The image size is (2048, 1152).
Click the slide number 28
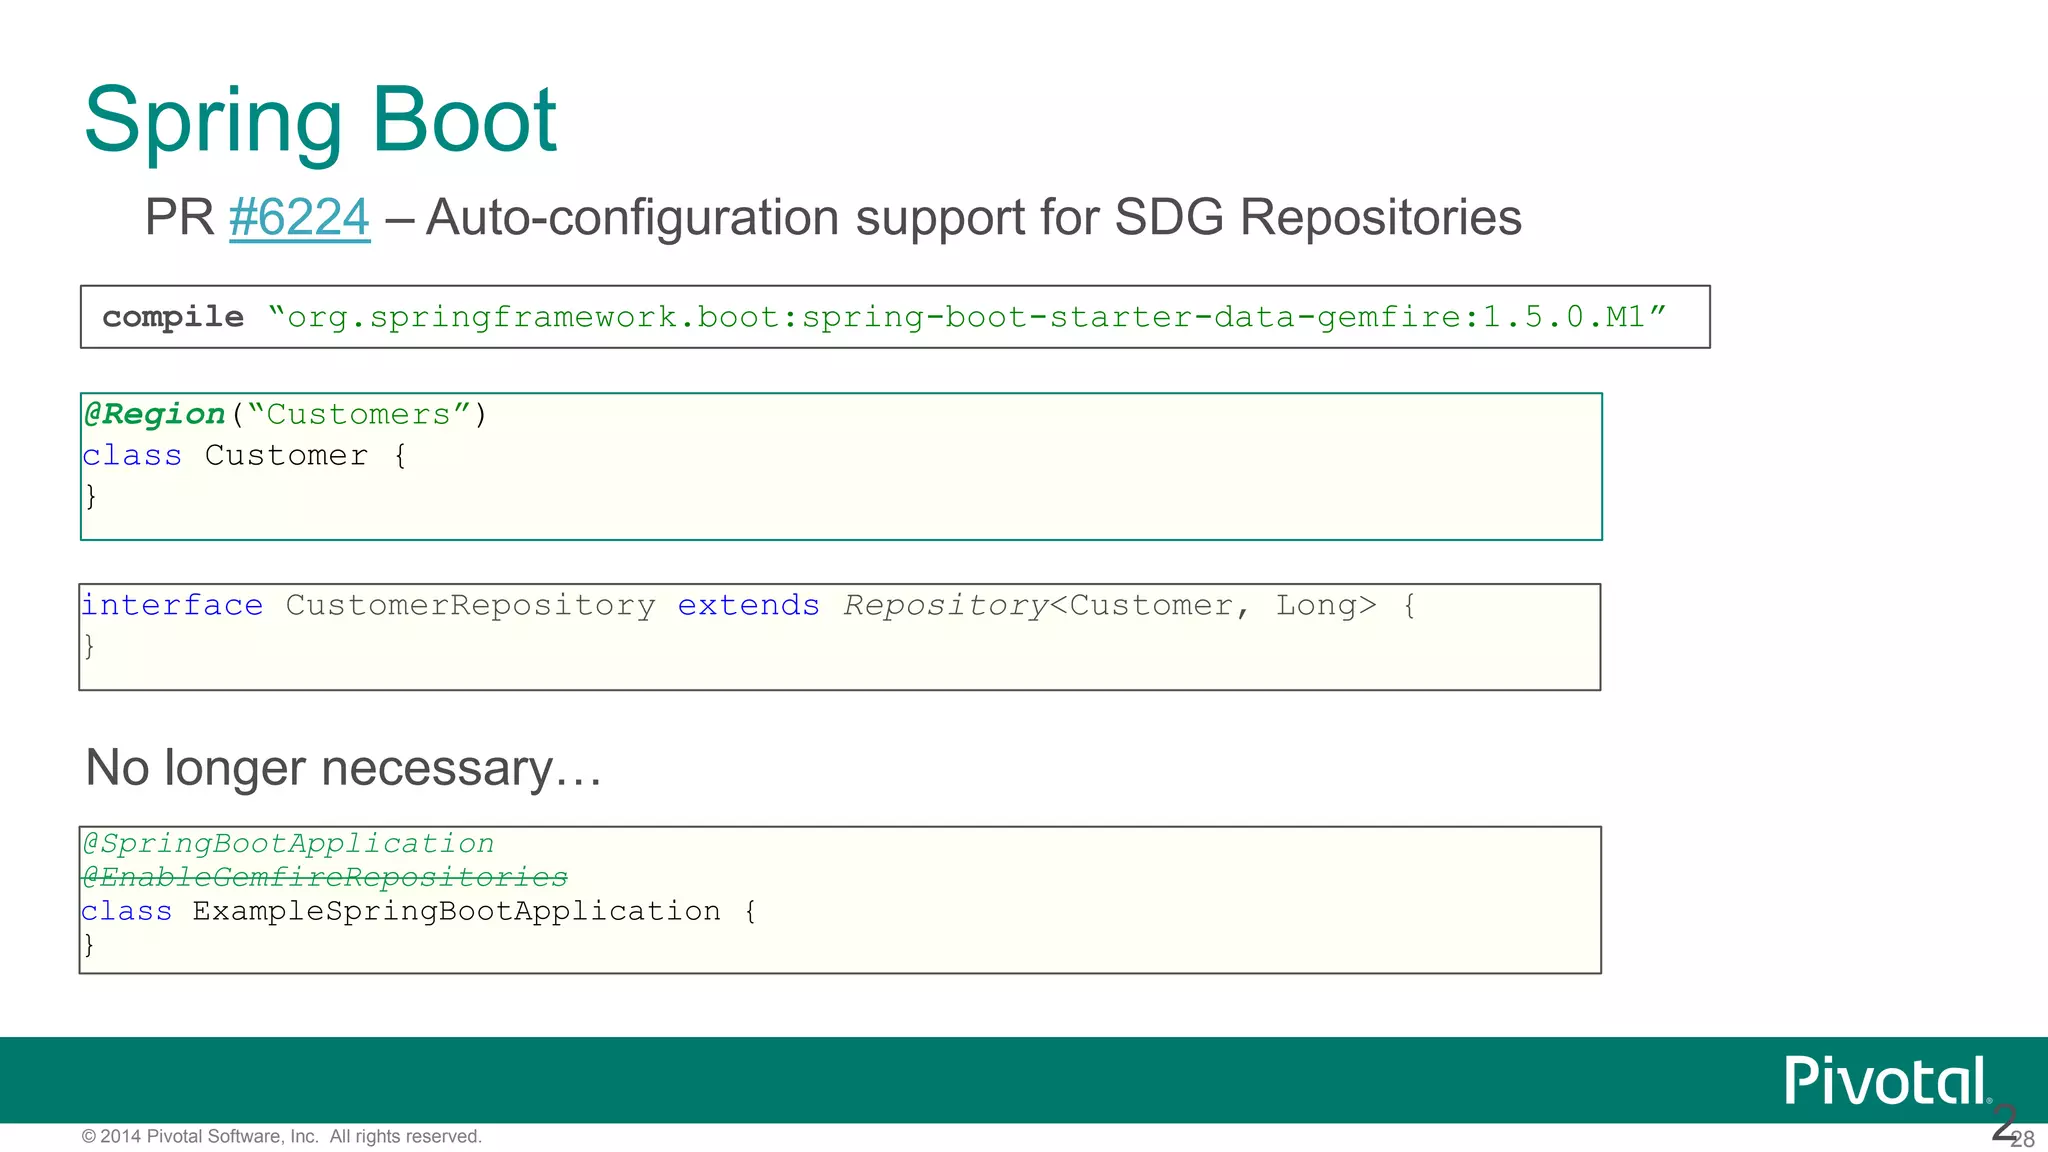click(x=2023, y=1140)
